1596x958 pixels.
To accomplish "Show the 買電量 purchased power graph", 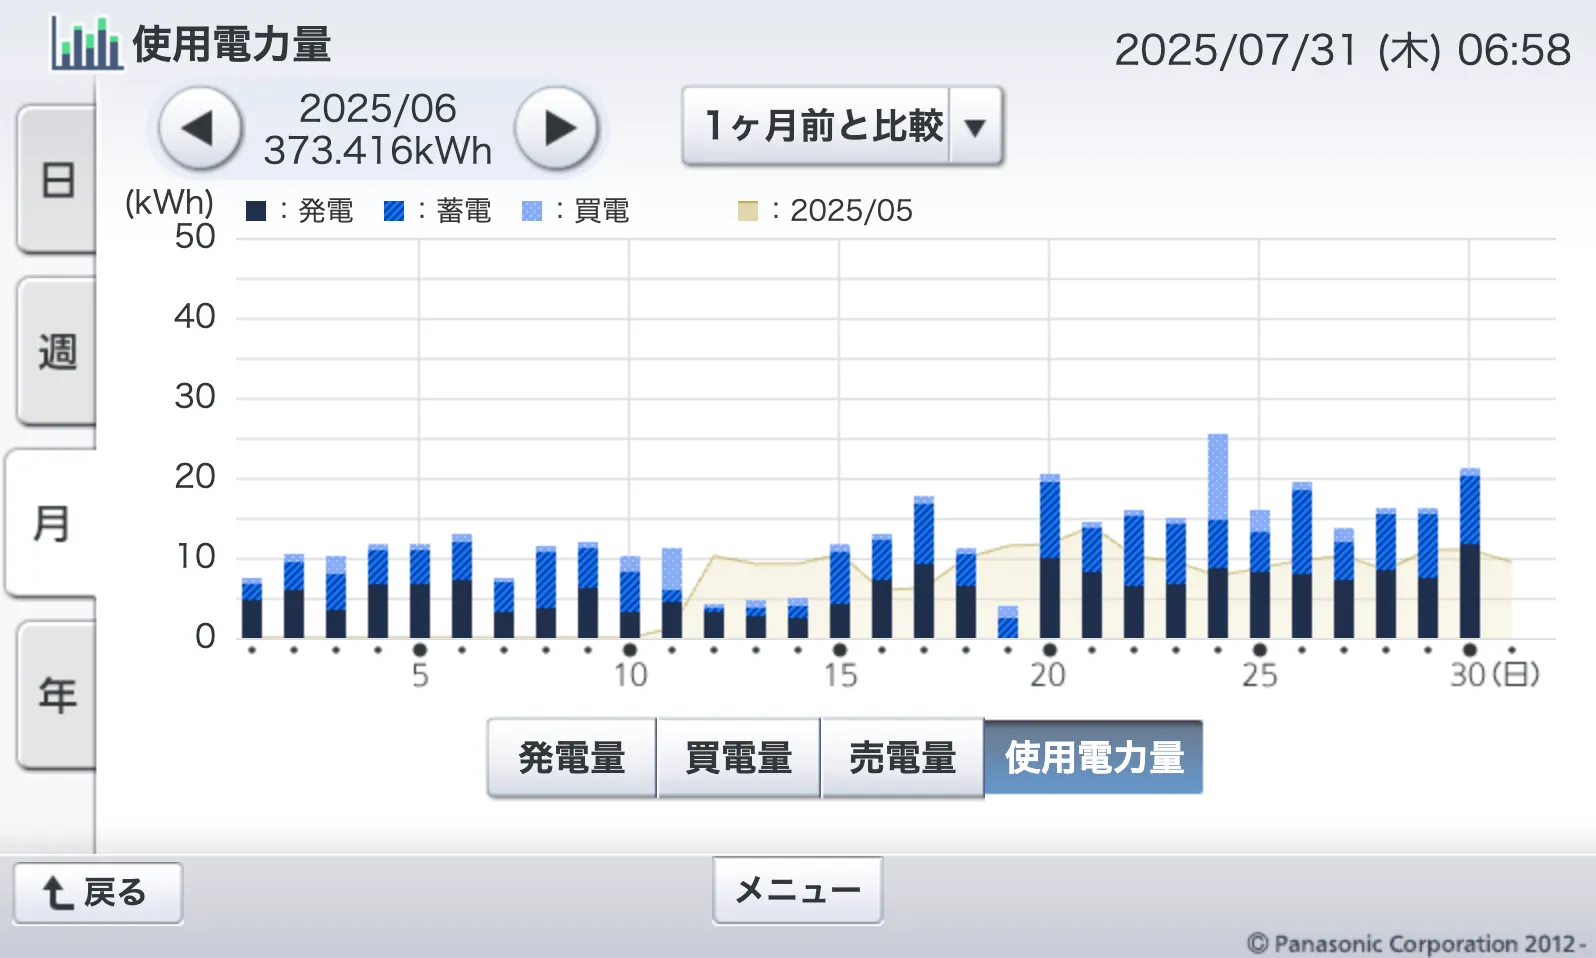I will click(x=738, y=758).
